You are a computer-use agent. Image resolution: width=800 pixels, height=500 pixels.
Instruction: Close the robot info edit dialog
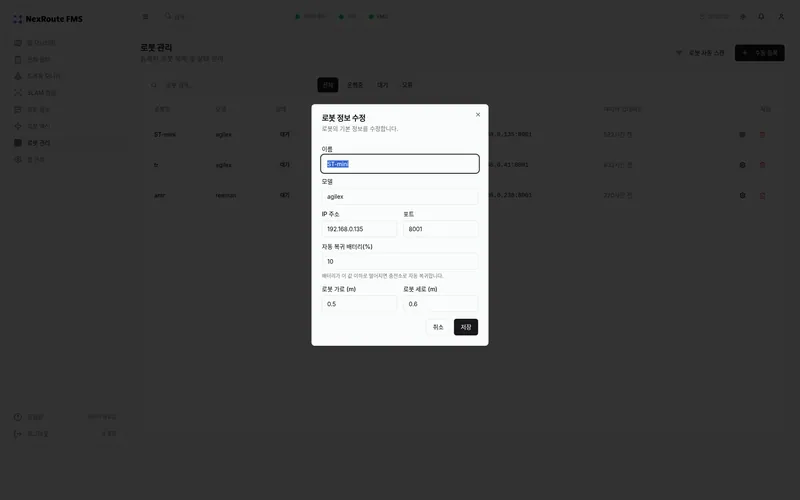pyautogui.click(x=478, y=115)
